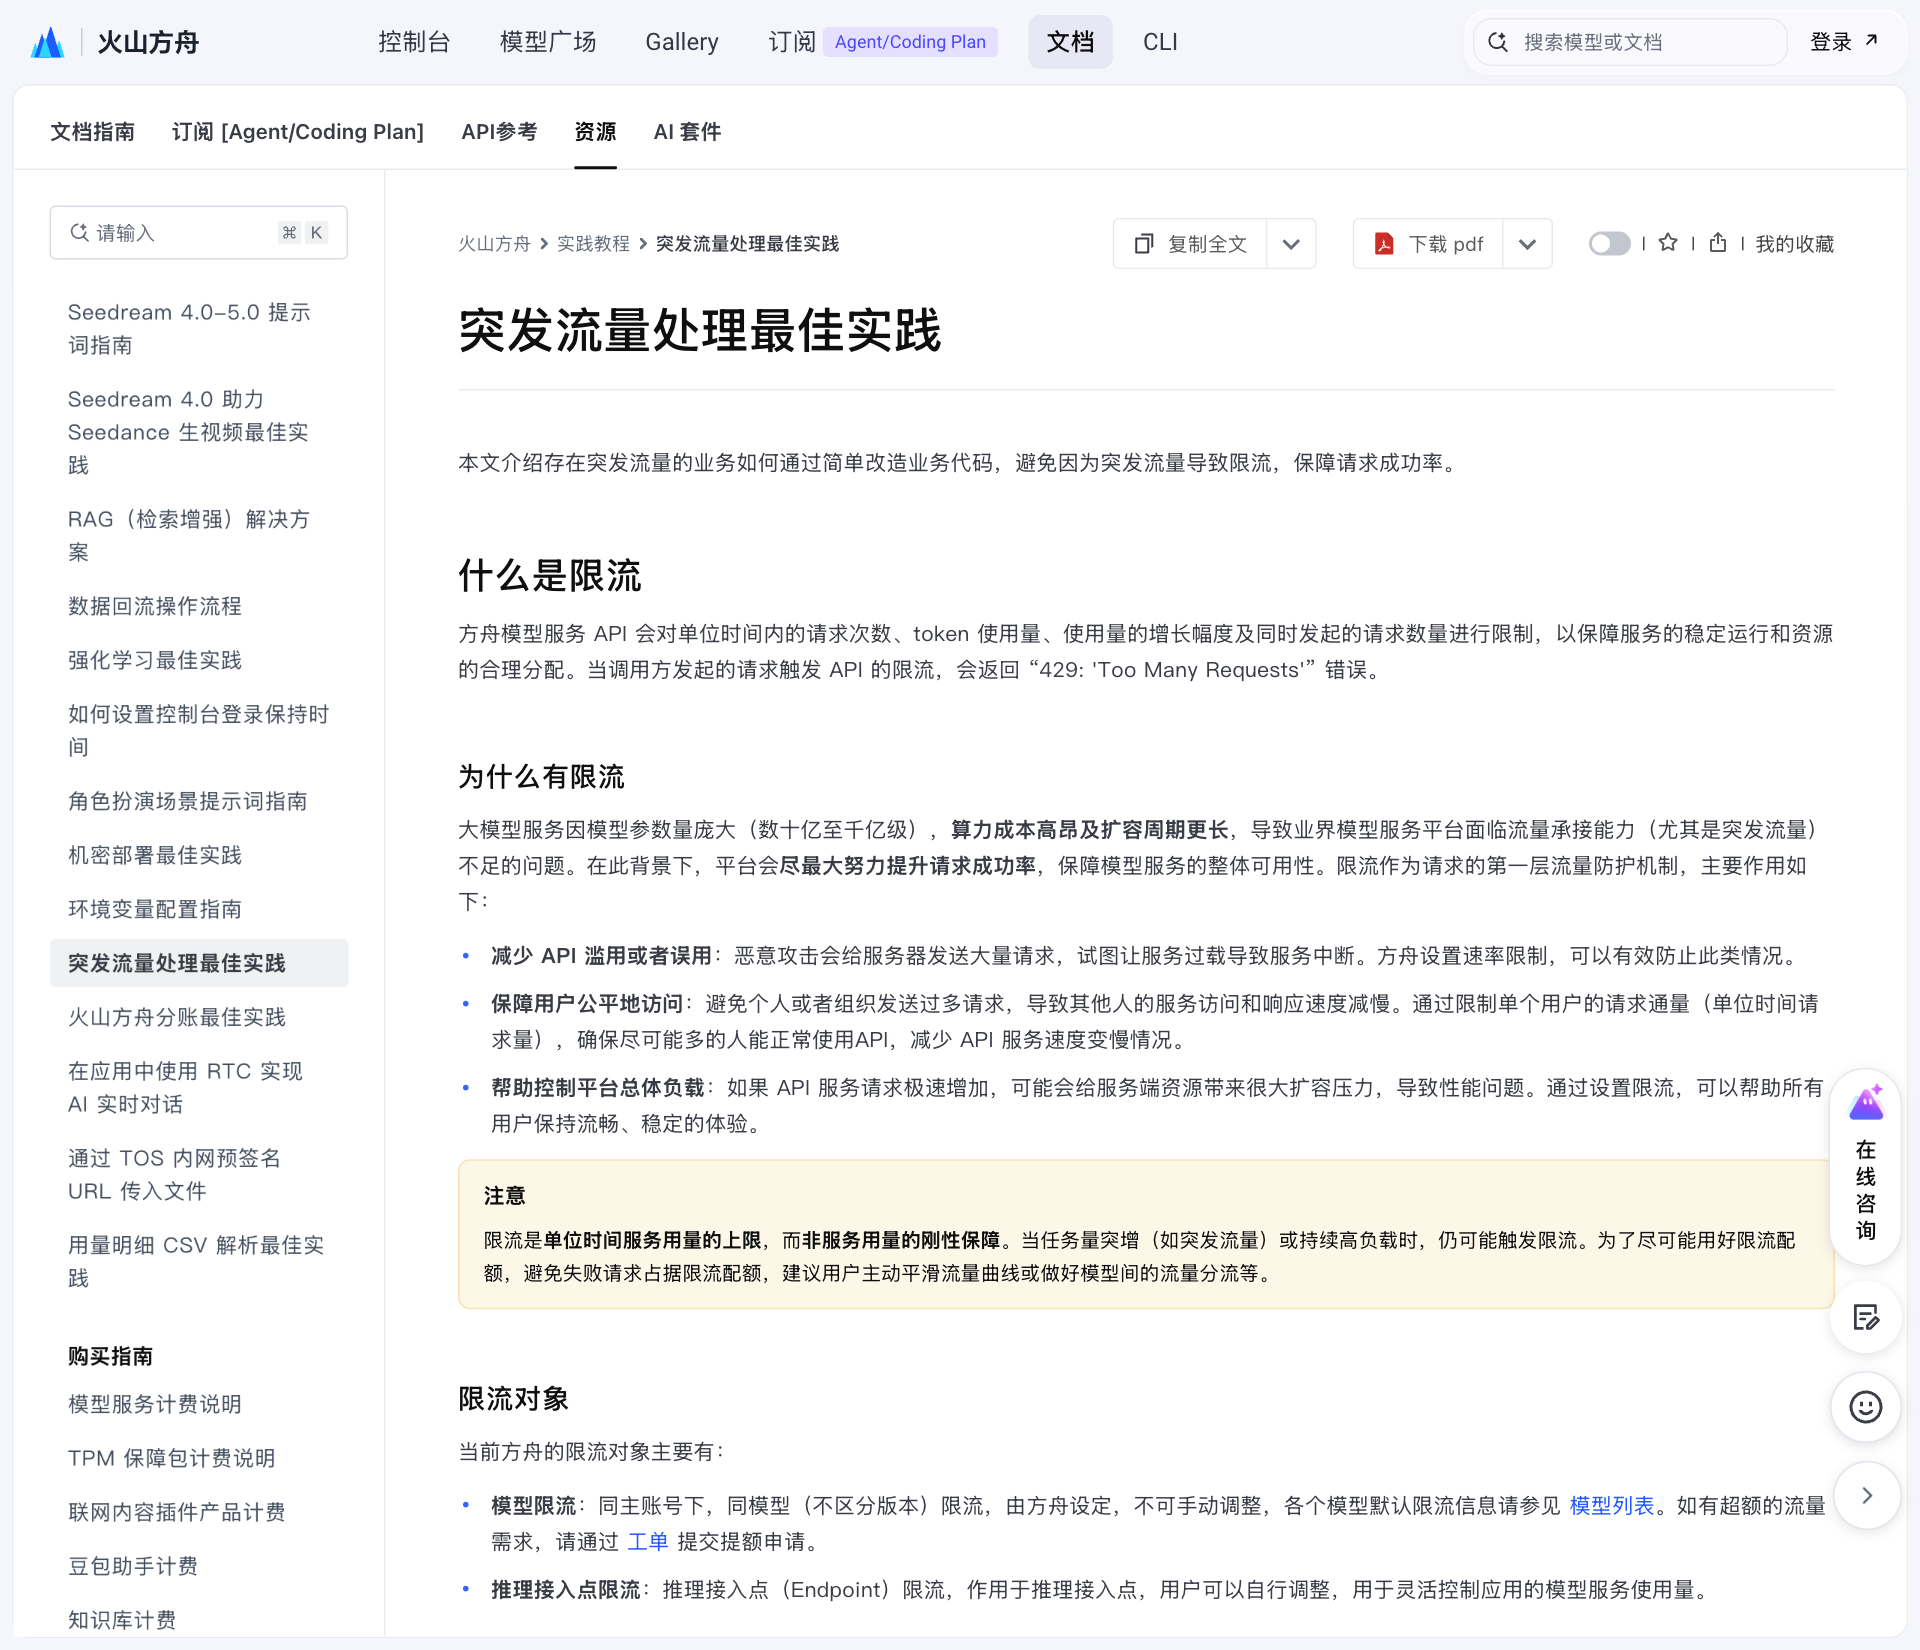Toggle the switch beside the star icon
Viewport: 1920px width, 1650px height.
click(1609, 243)
